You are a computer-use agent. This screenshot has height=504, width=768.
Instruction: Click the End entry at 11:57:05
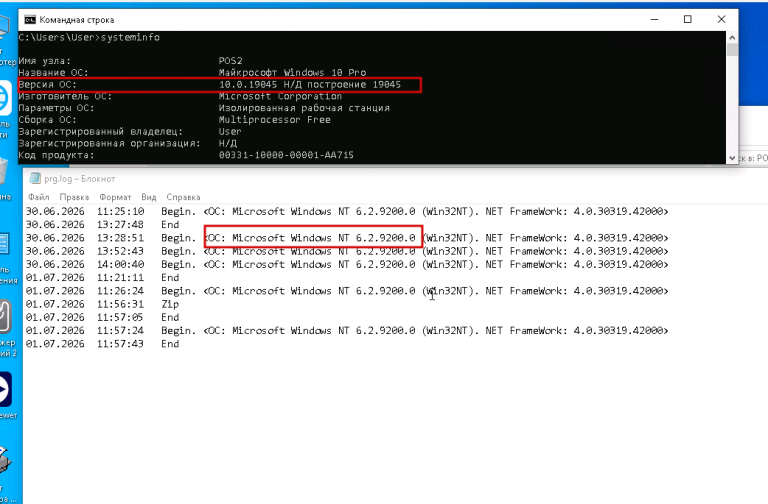pyautogui.click(x=170, y=317)
